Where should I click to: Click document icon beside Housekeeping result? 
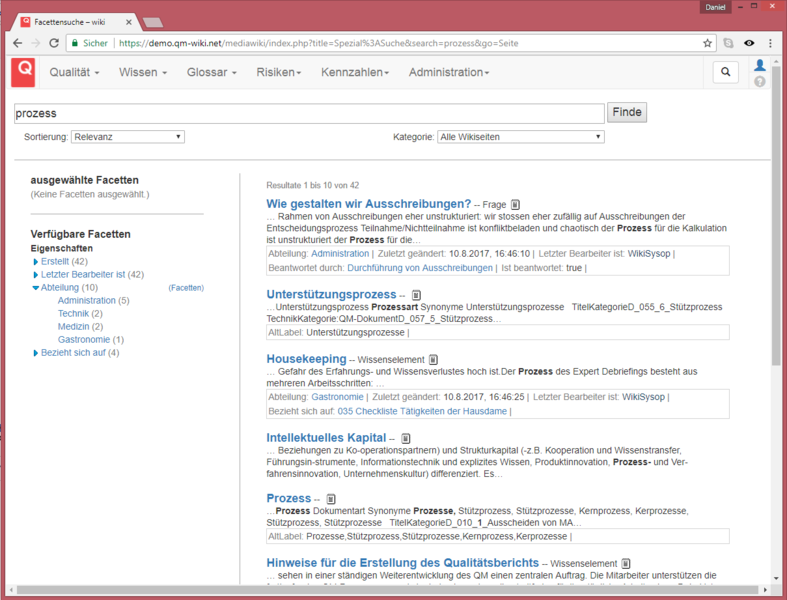tap(433, 359)
